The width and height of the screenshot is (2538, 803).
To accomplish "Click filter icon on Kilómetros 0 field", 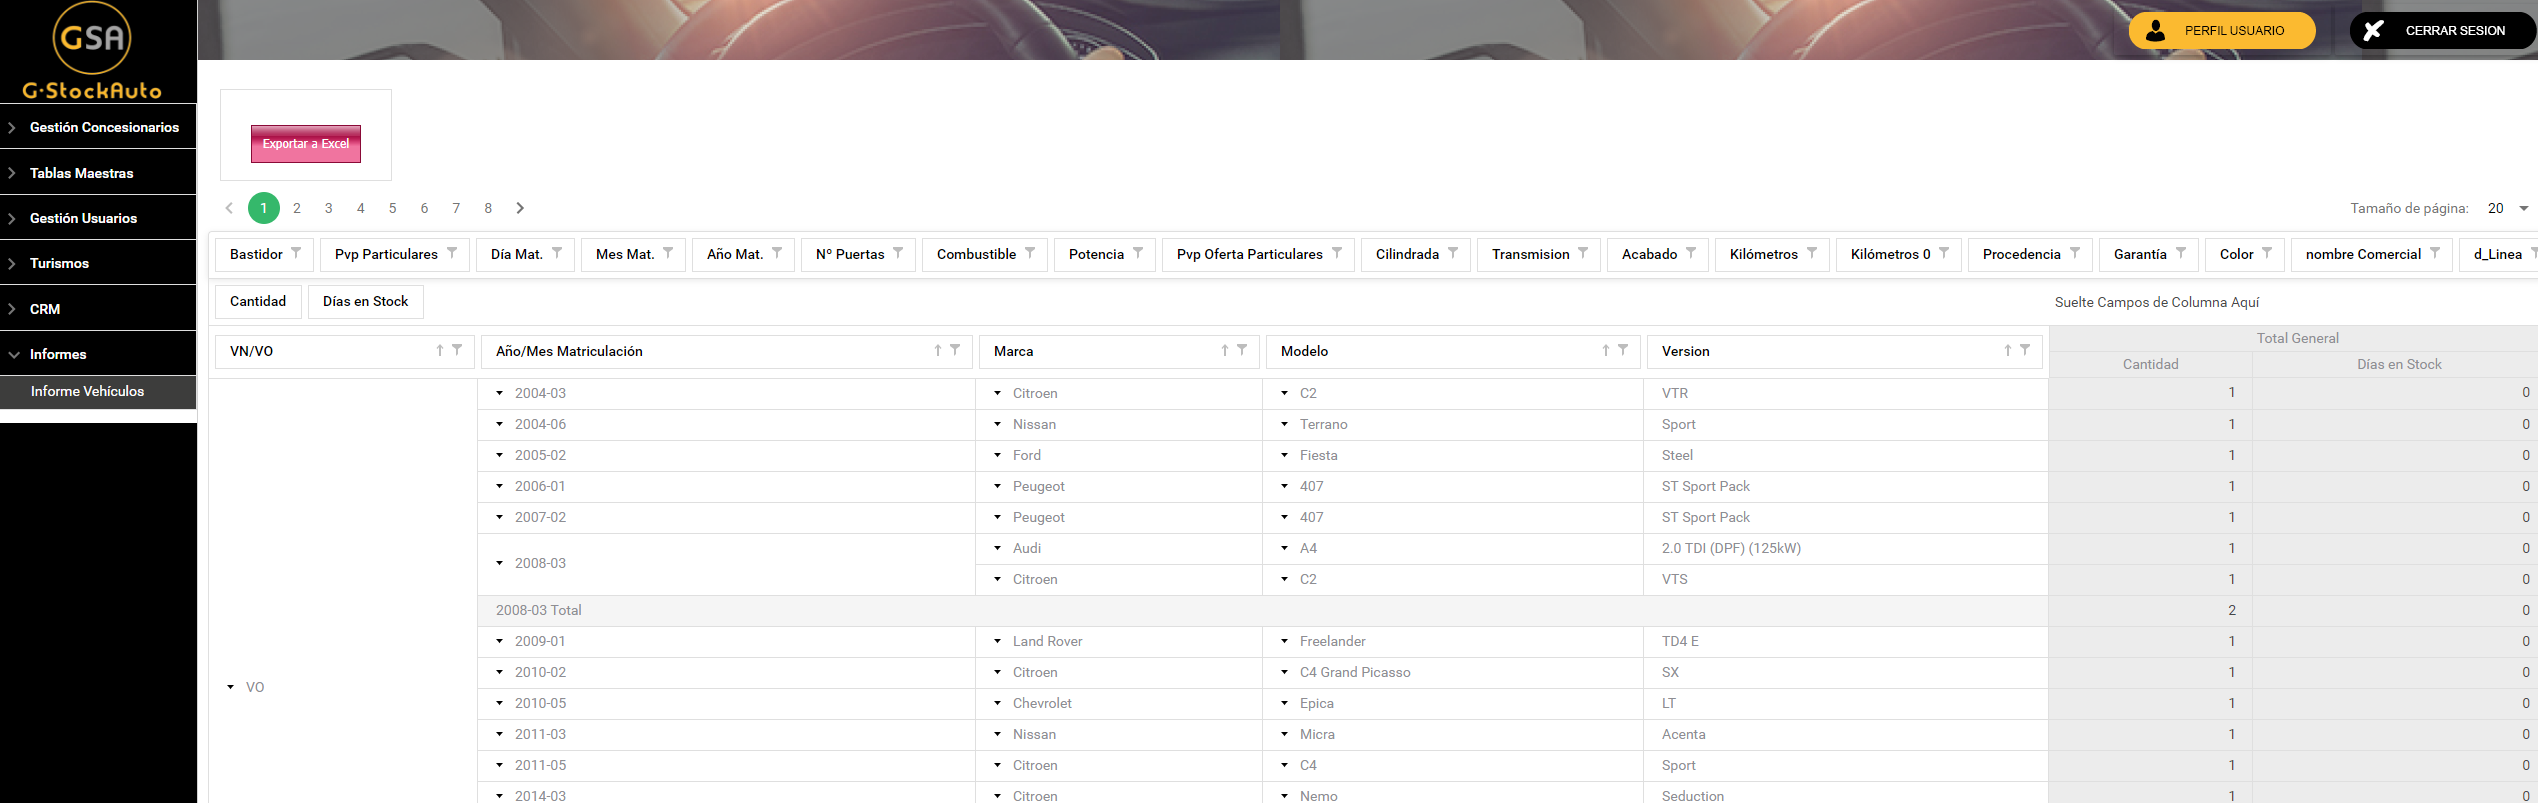I will (x=1944, y=253).
